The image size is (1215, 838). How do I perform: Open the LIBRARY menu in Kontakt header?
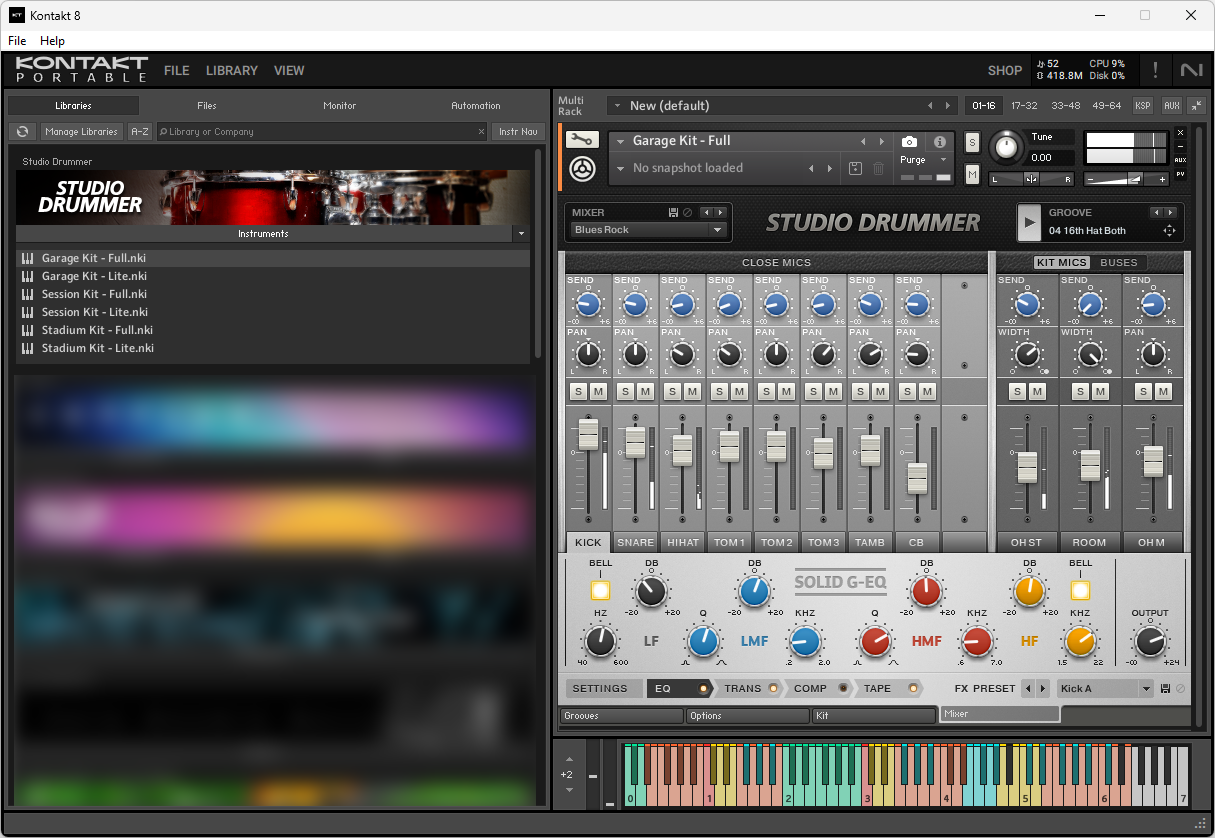tap(232, 71)
